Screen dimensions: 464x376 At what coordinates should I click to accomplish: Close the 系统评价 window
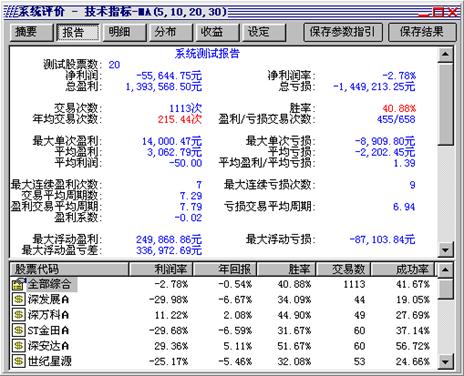click(453, 13)
